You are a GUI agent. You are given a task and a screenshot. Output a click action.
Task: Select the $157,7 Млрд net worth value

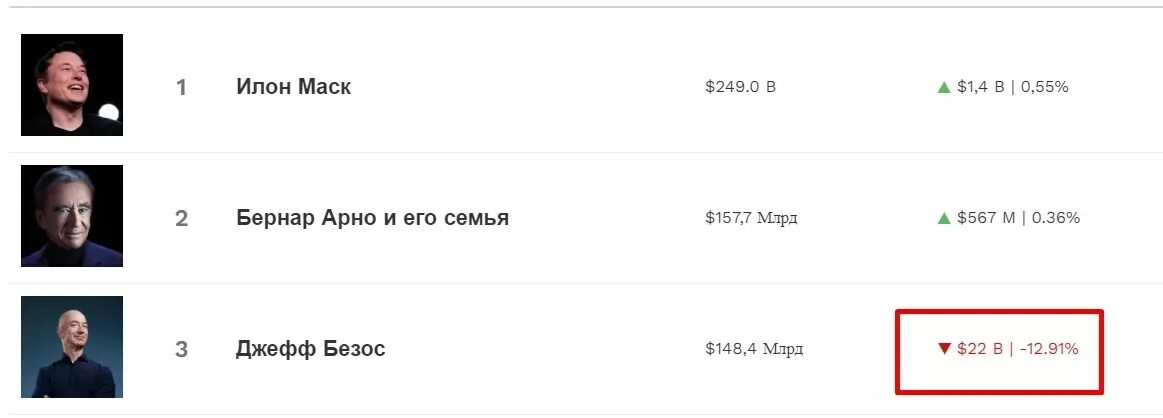pos(751,218)
